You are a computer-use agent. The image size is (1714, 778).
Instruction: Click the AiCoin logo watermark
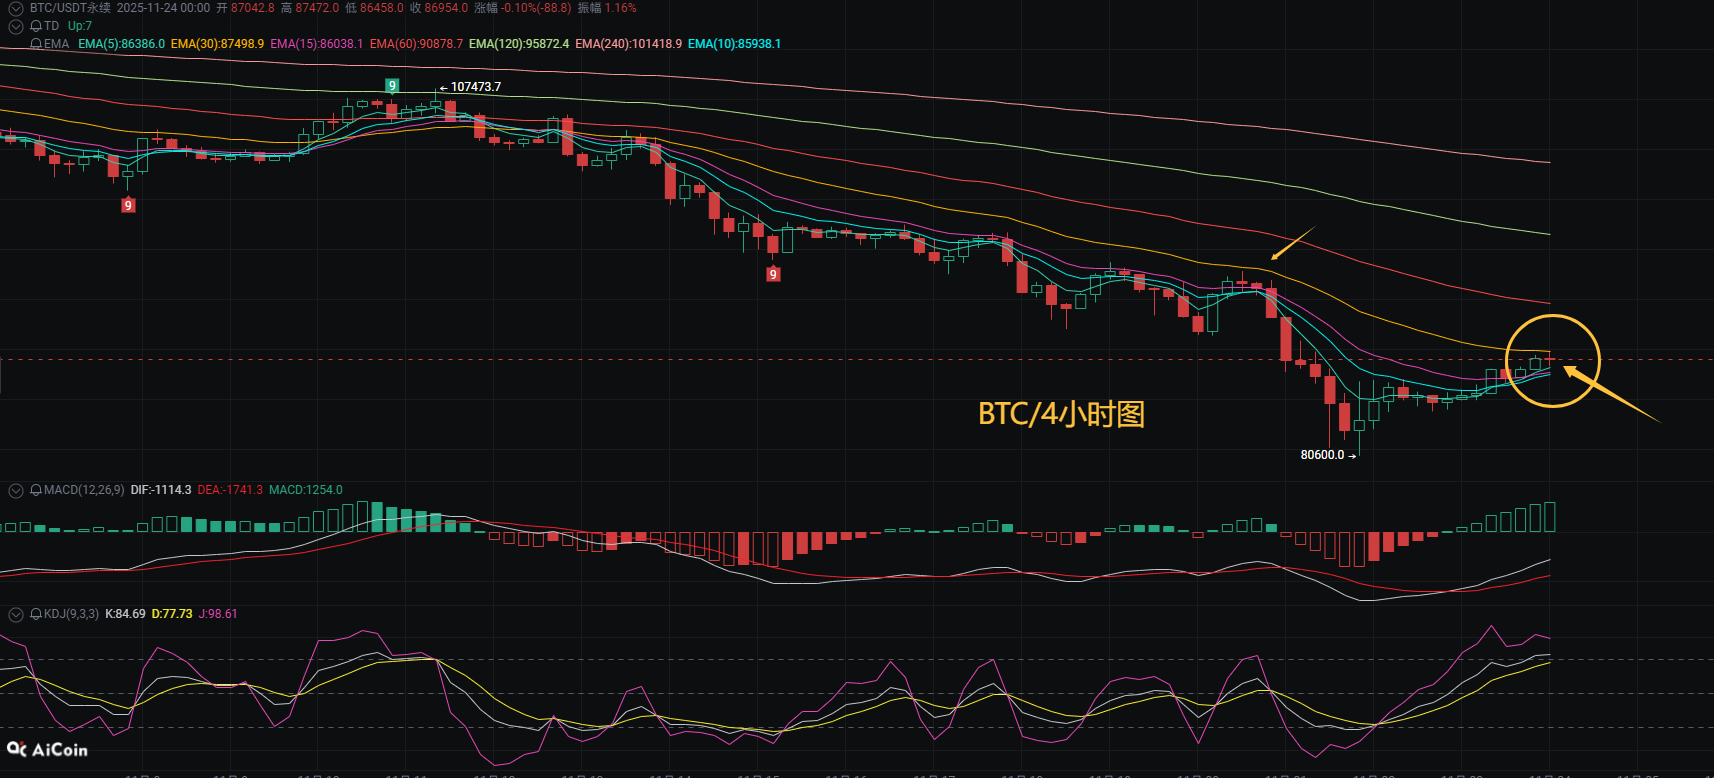pos(47,749)
